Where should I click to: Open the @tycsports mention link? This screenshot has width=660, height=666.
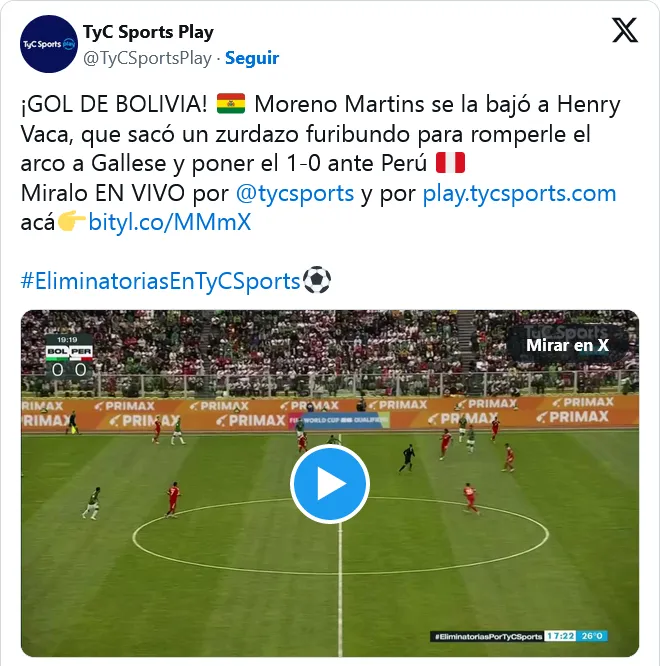click(x=294, y=193)
